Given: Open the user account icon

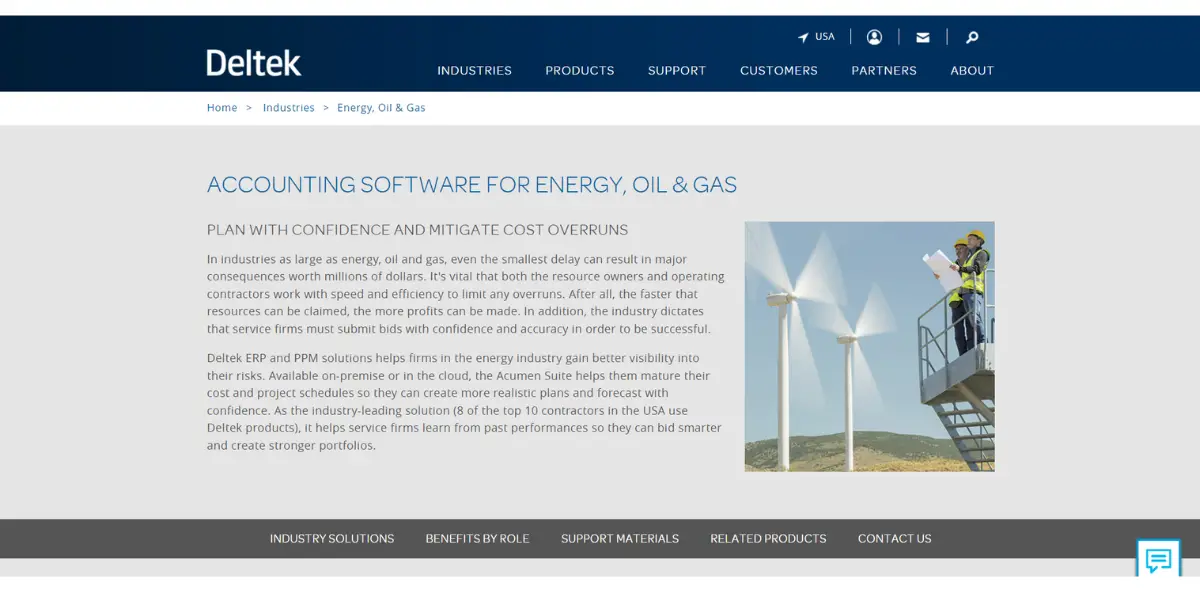Looking at the screenshot, I should [x=874, y=37].
